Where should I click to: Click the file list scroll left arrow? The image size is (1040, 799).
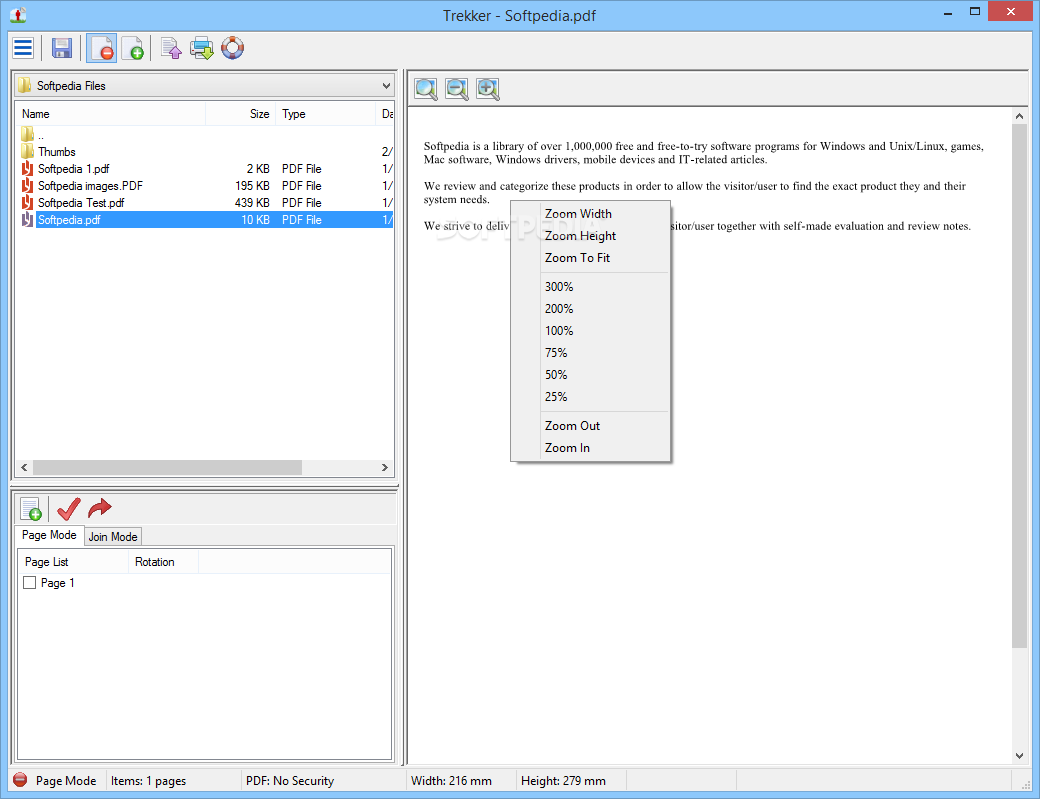coord(25,467)
